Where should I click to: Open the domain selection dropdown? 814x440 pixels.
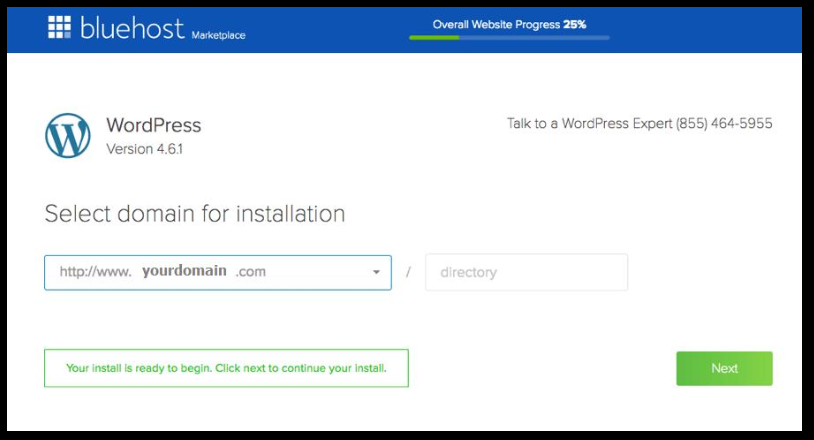218,272
